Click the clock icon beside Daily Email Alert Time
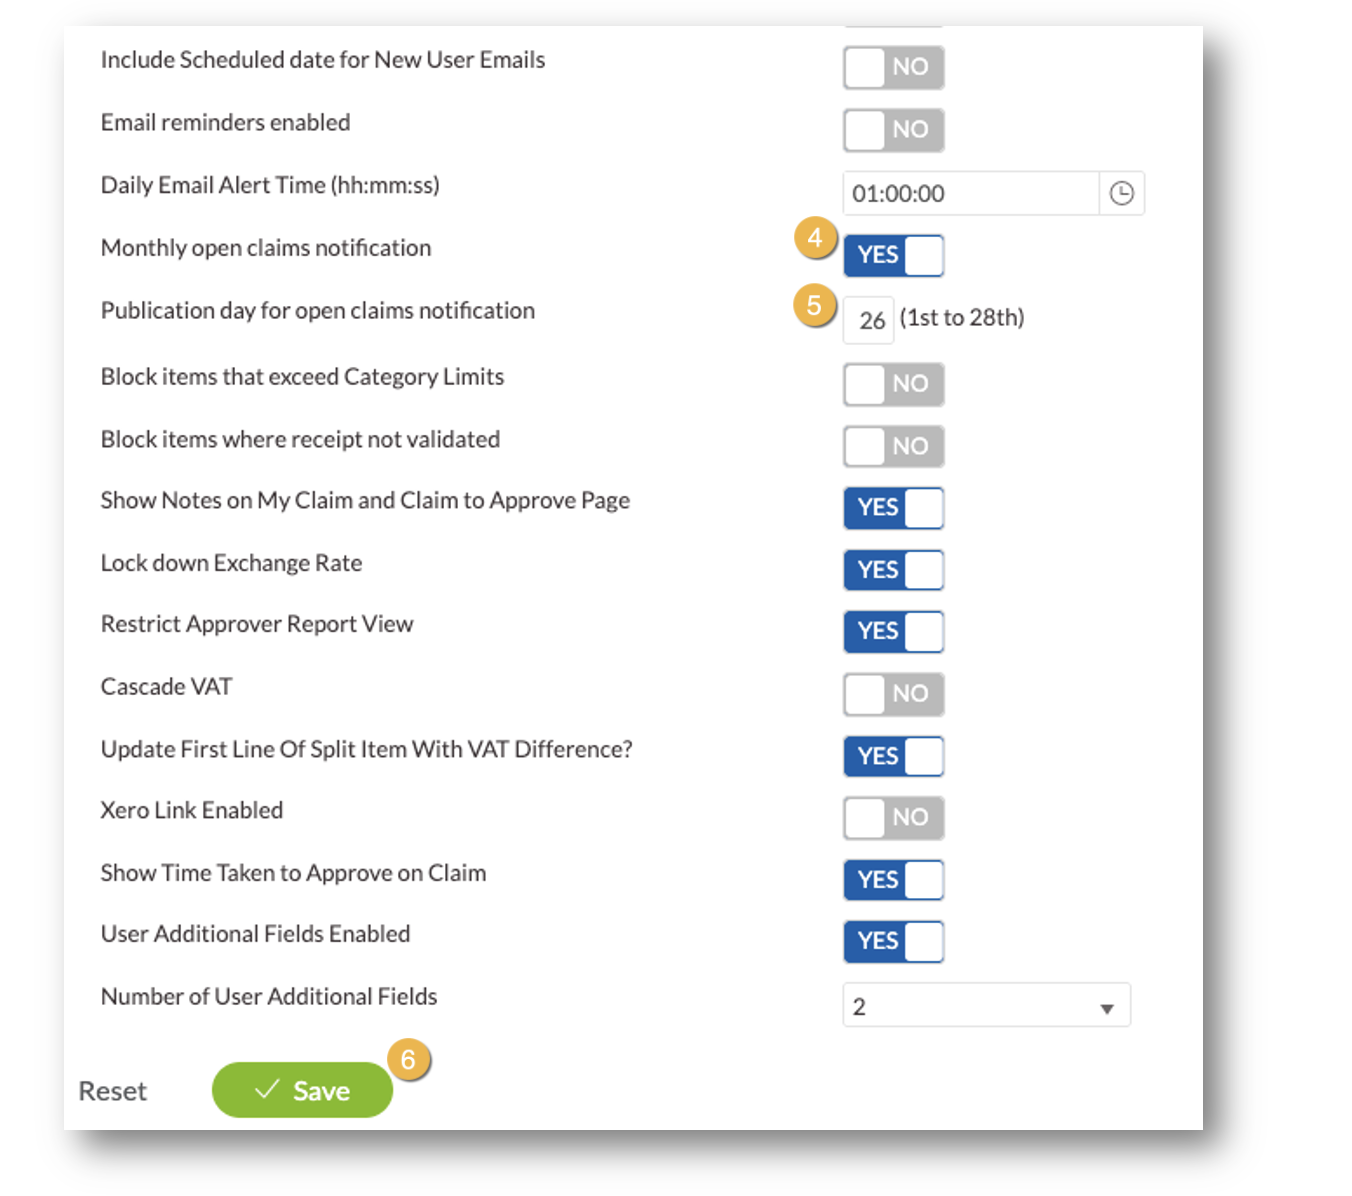This screenshot has width=1352, height=1196. 1122,193
